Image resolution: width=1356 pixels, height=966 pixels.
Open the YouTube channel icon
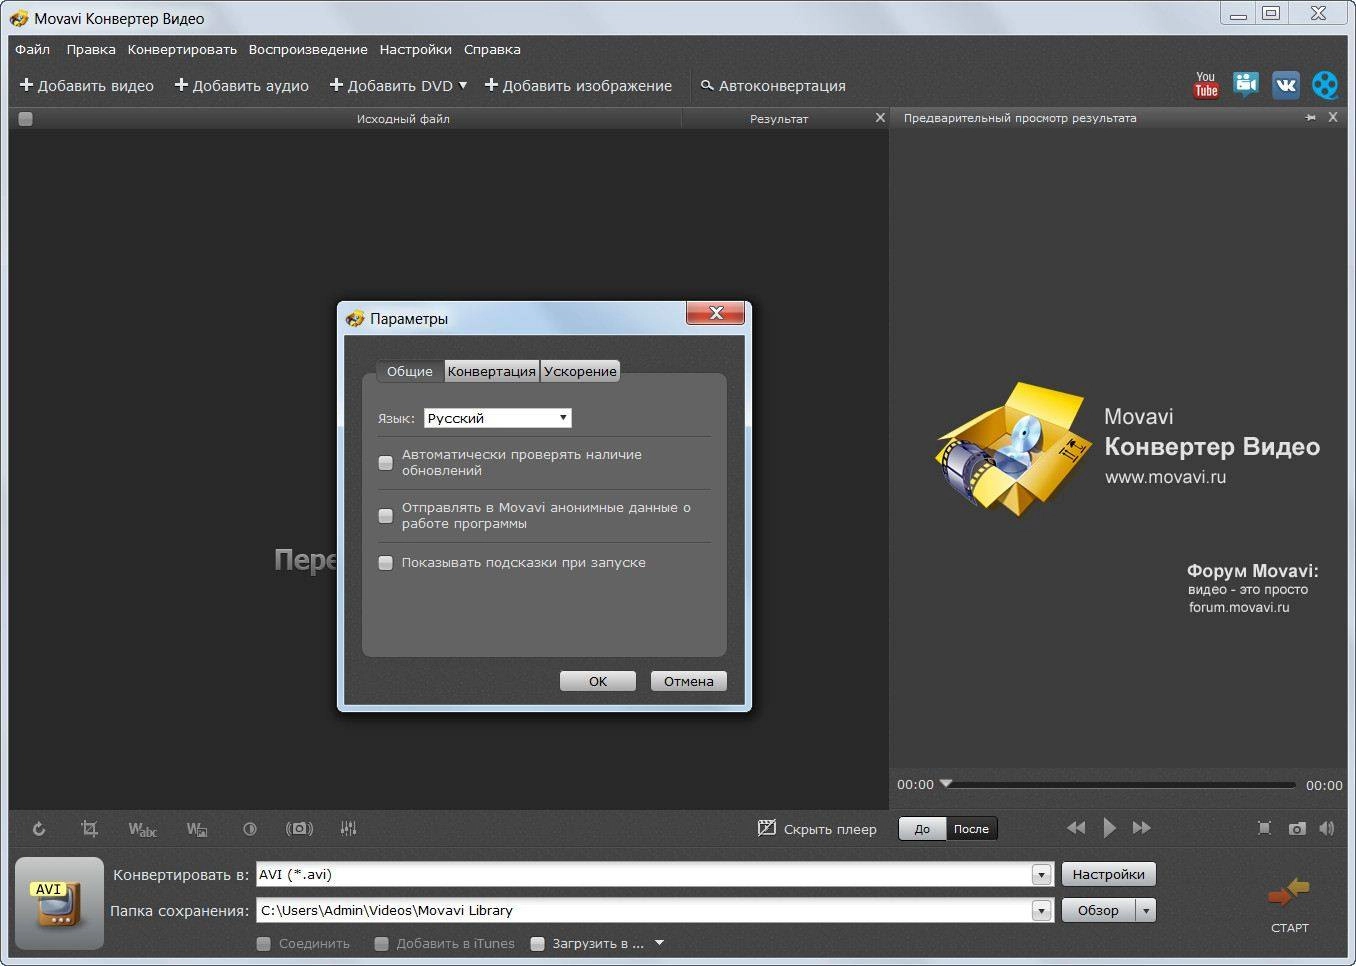[x=1206, y=85]
